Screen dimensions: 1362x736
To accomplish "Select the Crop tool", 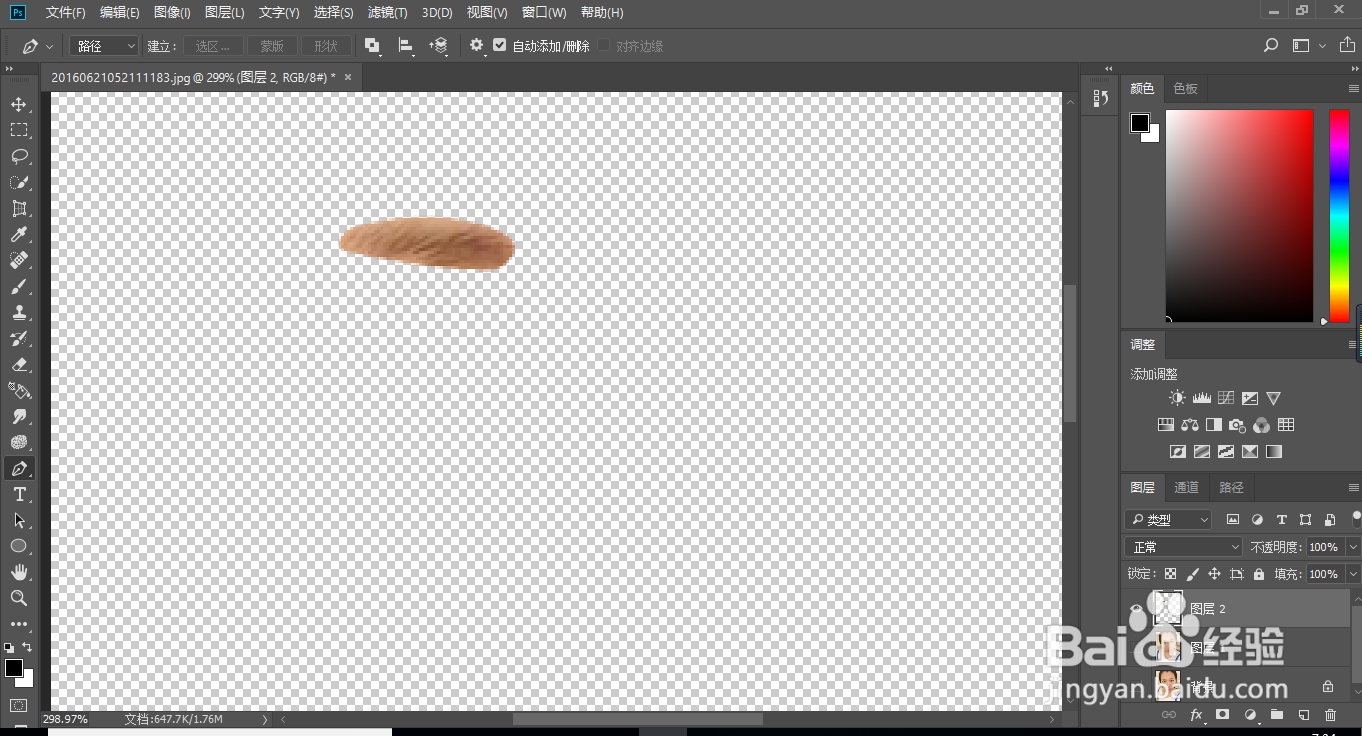I will (18, 209).
